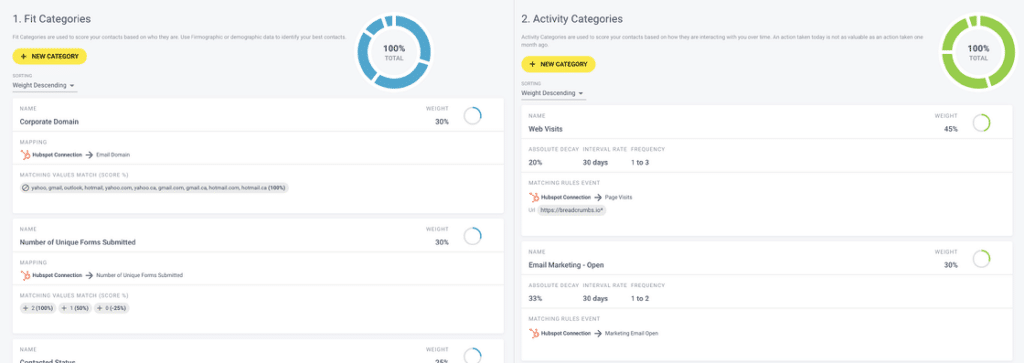
Task: Click New Category button under Fit Categories
Action: (x=50, y=56)
